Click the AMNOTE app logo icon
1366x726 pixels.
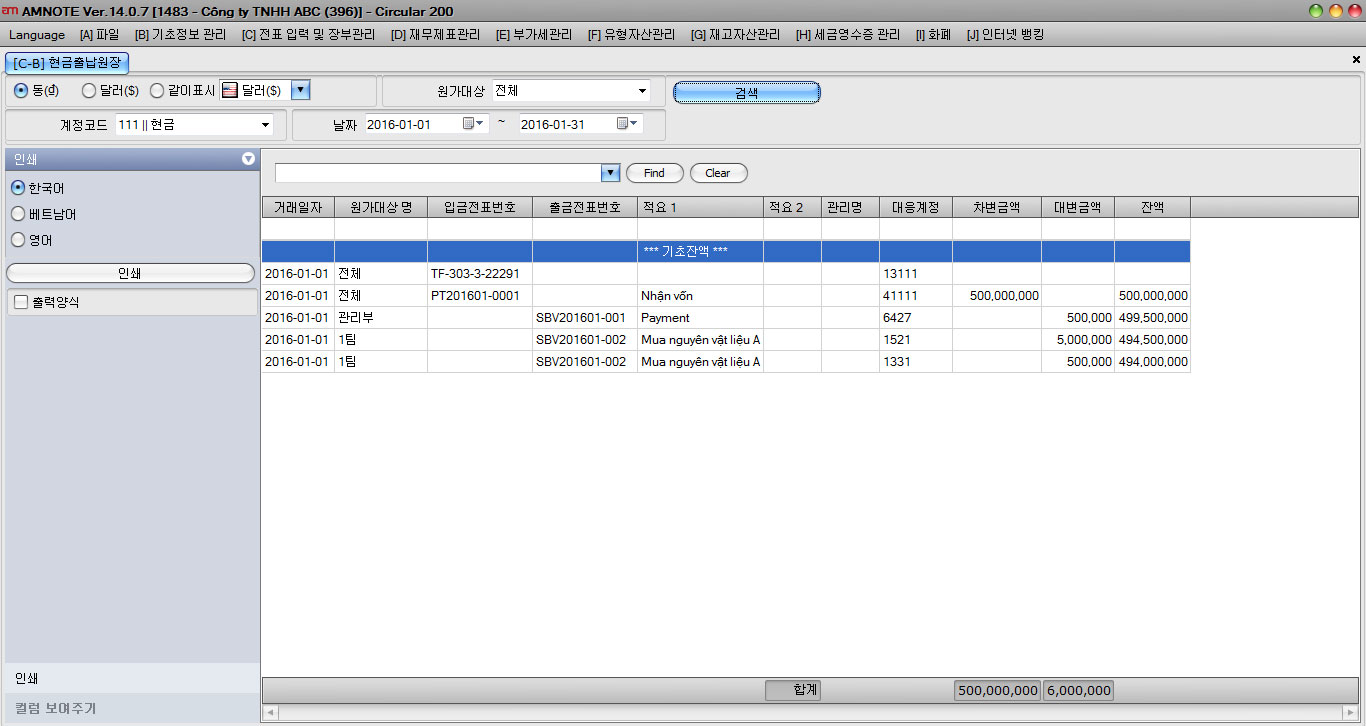(9, 11)
